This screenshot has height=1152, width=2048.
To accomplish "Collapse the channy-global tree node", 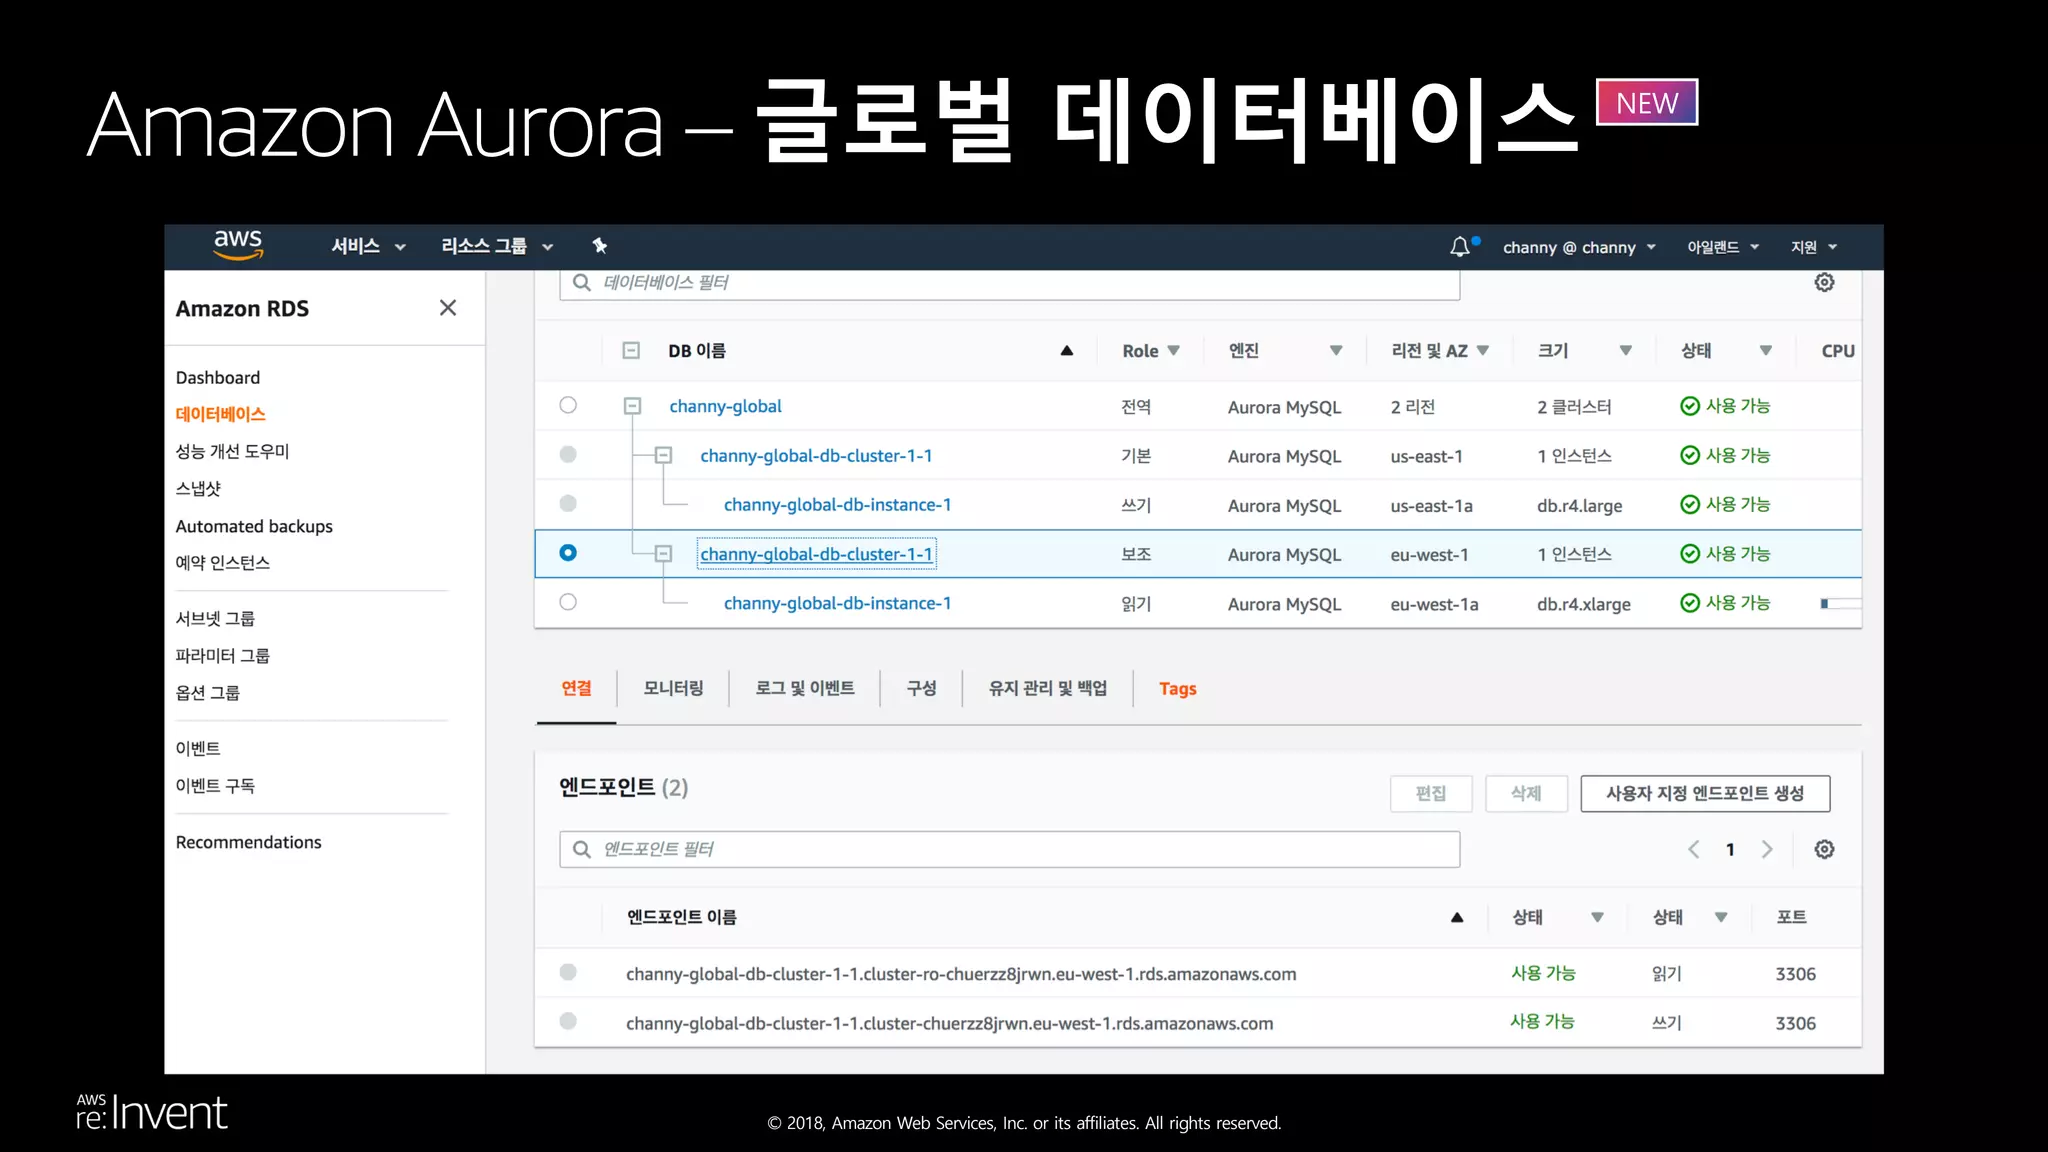I will click(632, 406).
